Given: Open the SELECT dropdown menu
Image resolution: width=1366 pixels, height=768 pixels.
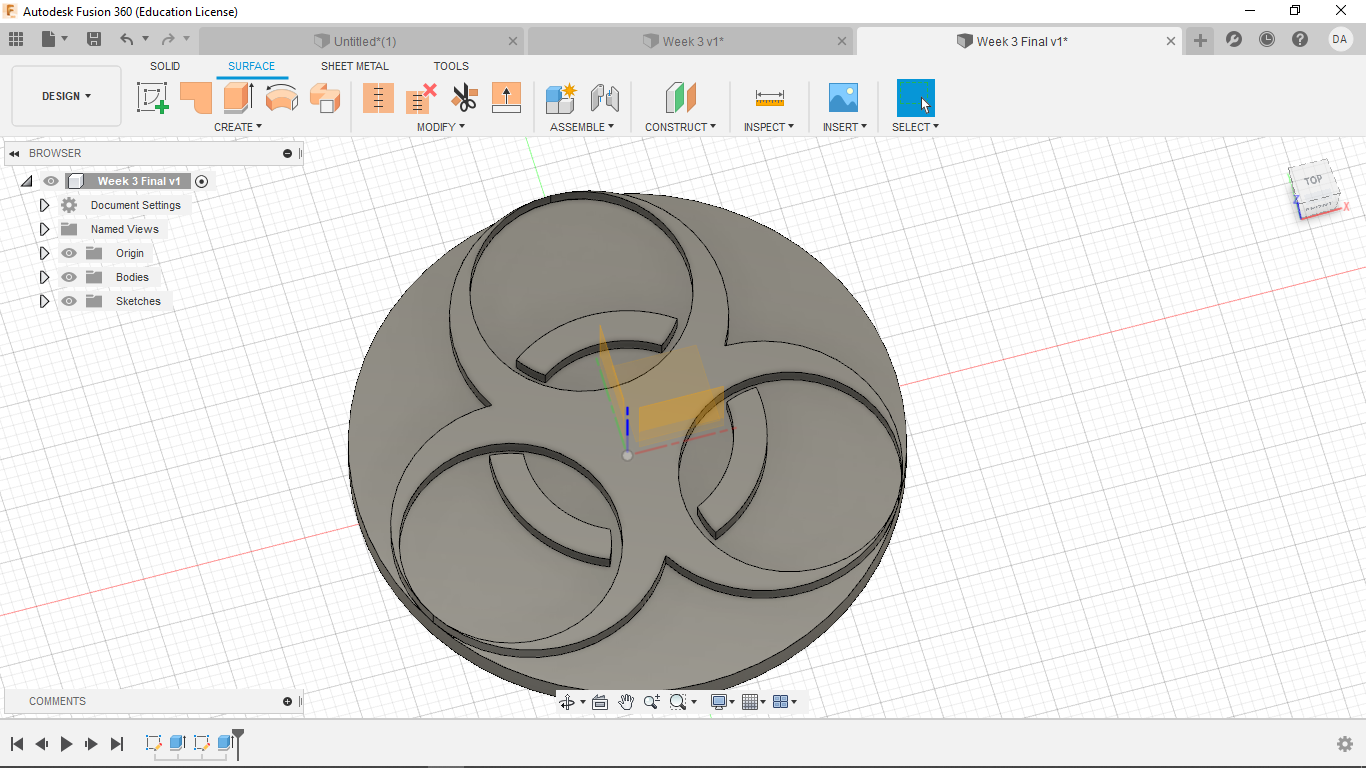Looking at the screenshot, I should pos(915,127).
